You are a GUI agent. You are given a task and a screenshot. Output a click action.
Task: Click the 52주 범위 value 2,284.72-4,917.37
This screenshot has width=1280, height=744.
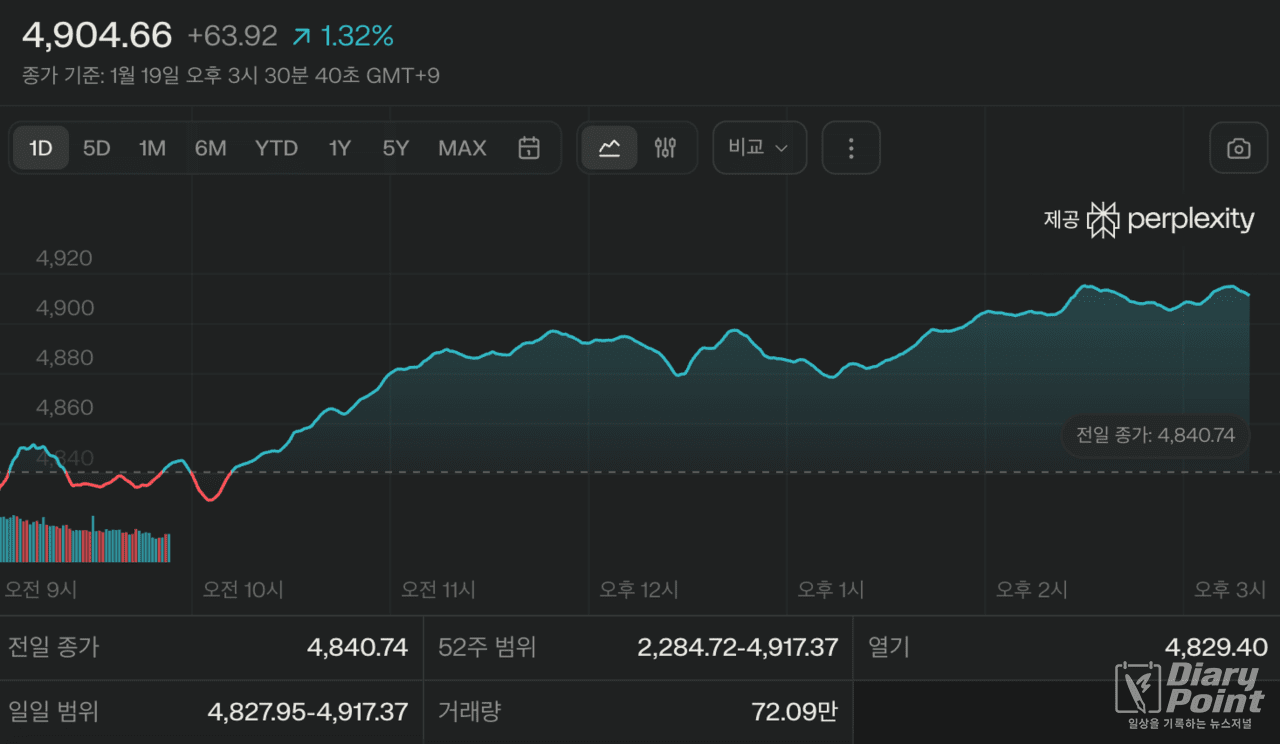pos(738,647)
